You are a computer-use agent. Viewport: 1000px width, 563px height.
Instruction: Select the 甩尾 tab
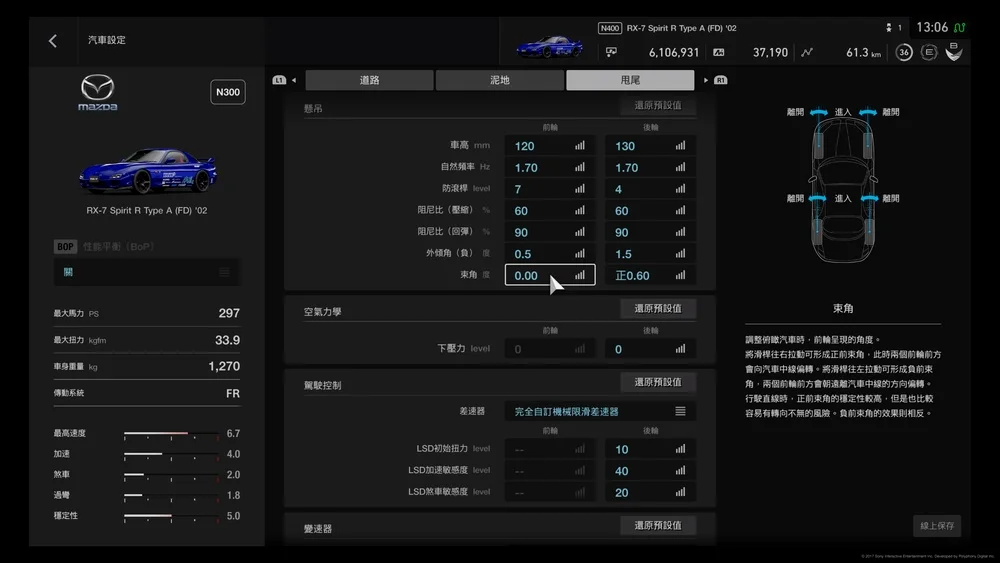point(630,80)
